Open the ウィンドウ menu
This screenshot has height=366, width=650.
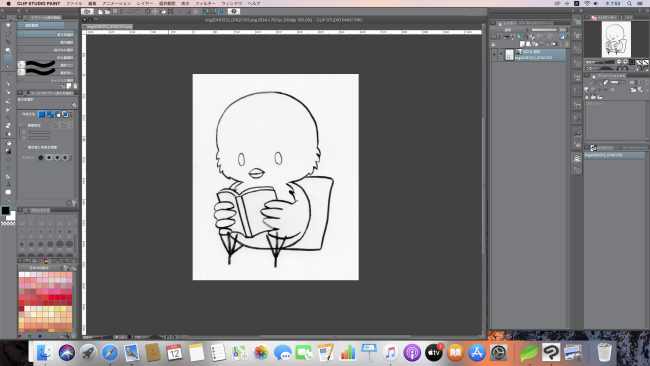coord(232,3)
